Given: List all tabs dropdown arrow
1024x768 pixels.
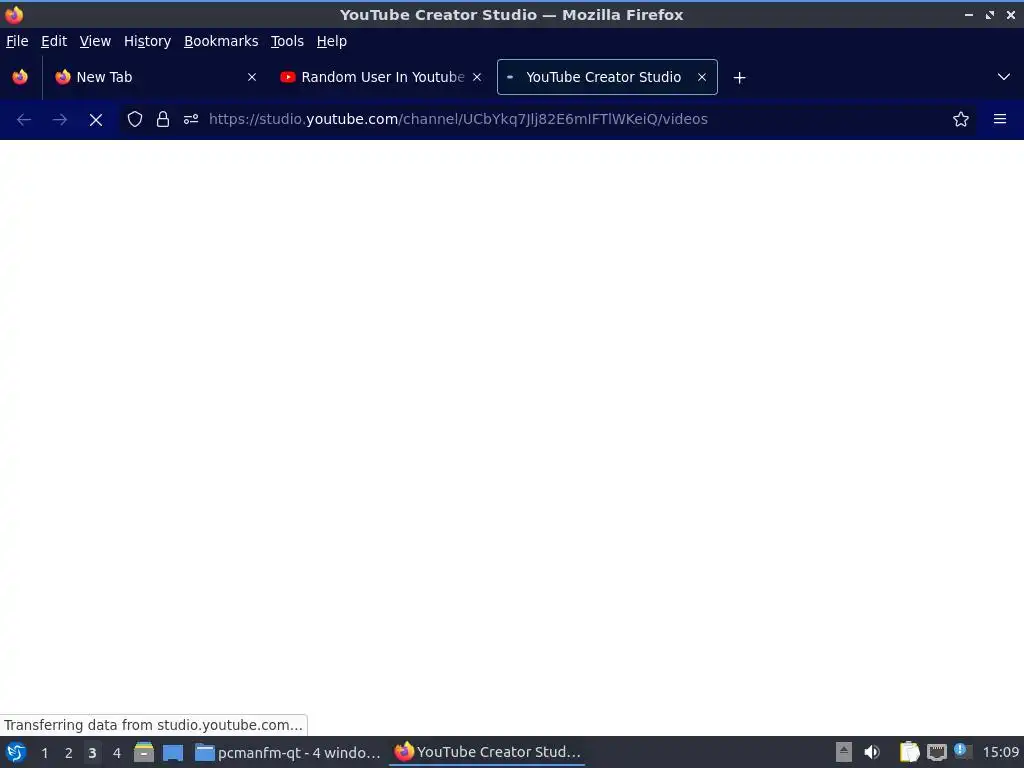Looking at the screenshot, I should coord(1004,77).
